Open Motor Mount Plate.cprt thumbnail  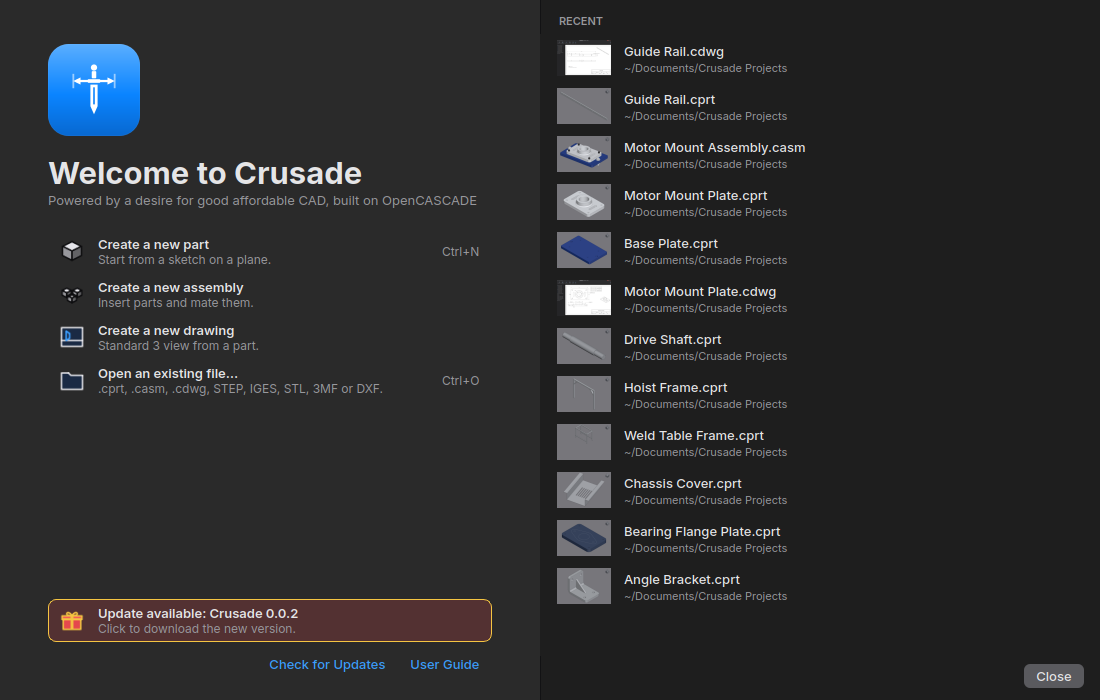584,202
